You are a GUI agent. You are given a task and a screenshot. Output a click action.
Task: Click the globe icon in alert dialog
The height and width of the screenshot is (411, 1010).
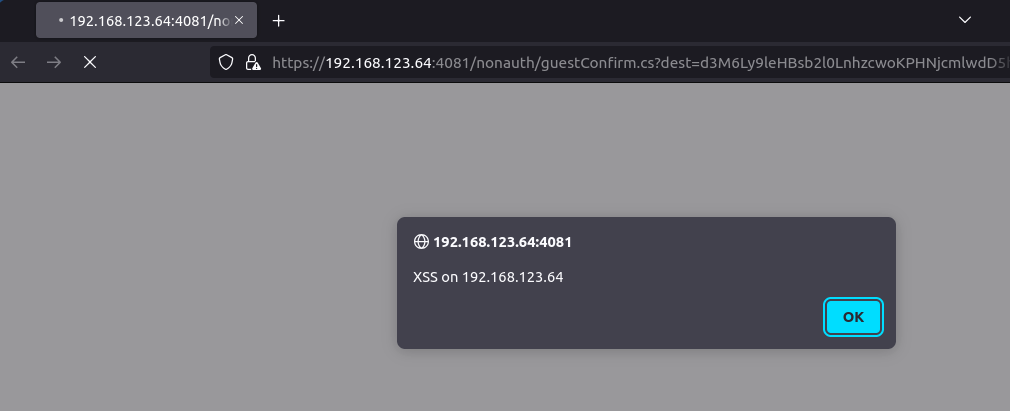[x=421, y=242]
